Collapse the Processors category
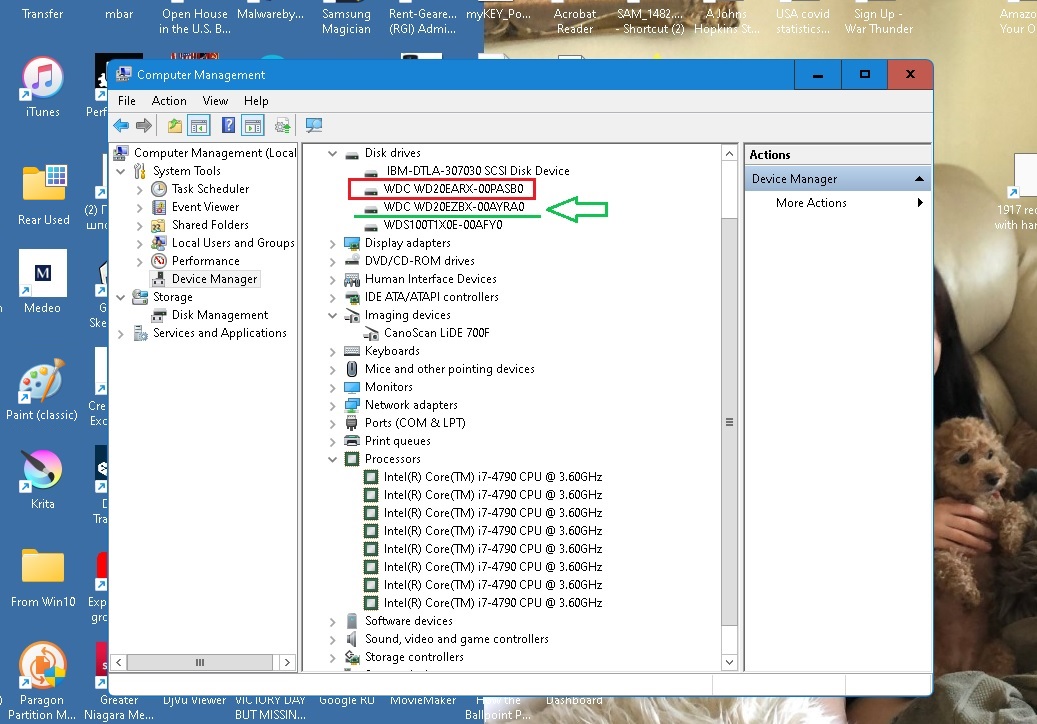The height and width of the screenshot is (724, 1037). click(x=332, y=460)
